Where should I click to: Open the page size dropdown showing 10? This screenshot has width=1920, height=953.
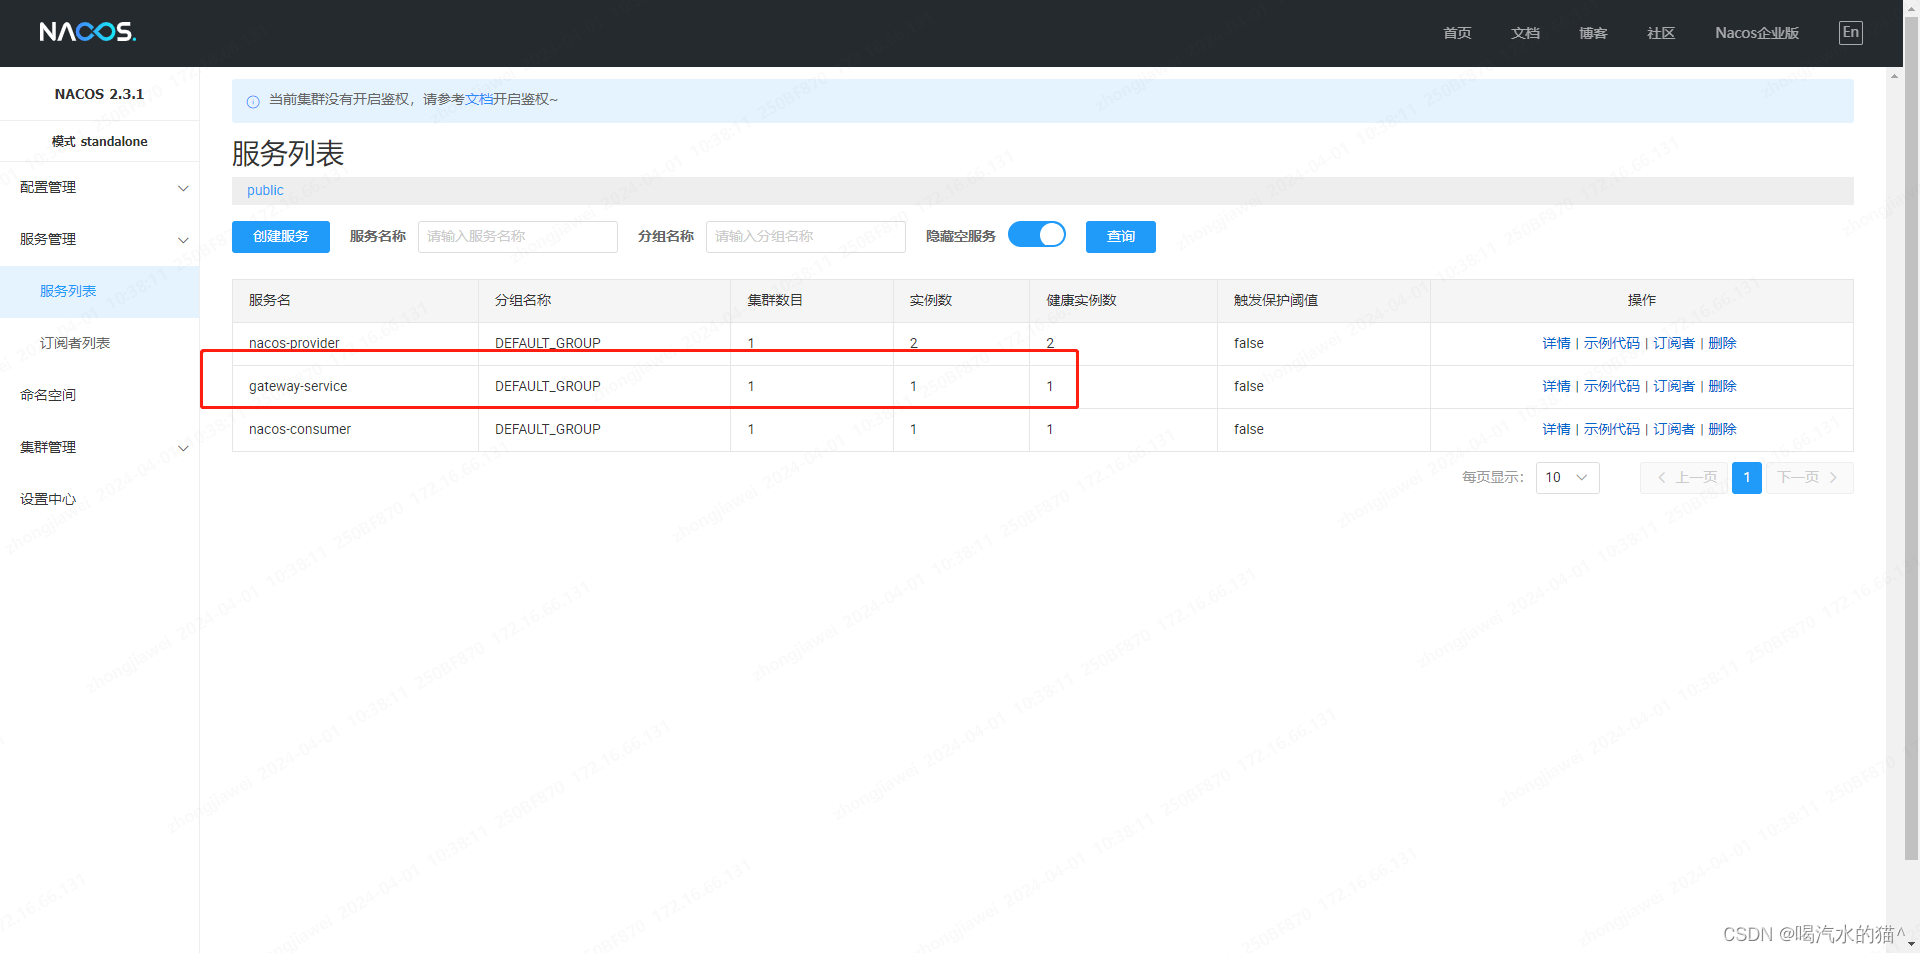1567,478
